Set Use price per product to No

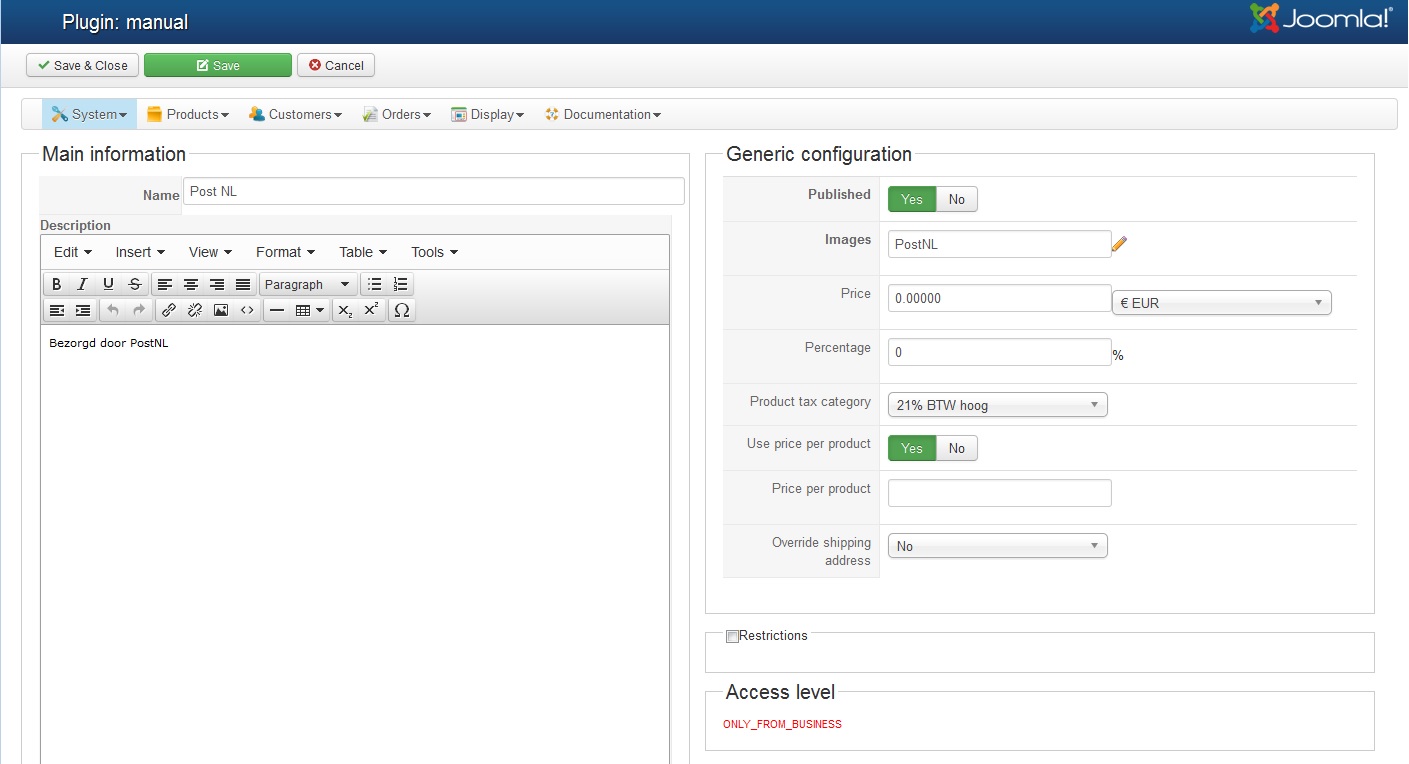pyautogui.click(x=957, y=448)
